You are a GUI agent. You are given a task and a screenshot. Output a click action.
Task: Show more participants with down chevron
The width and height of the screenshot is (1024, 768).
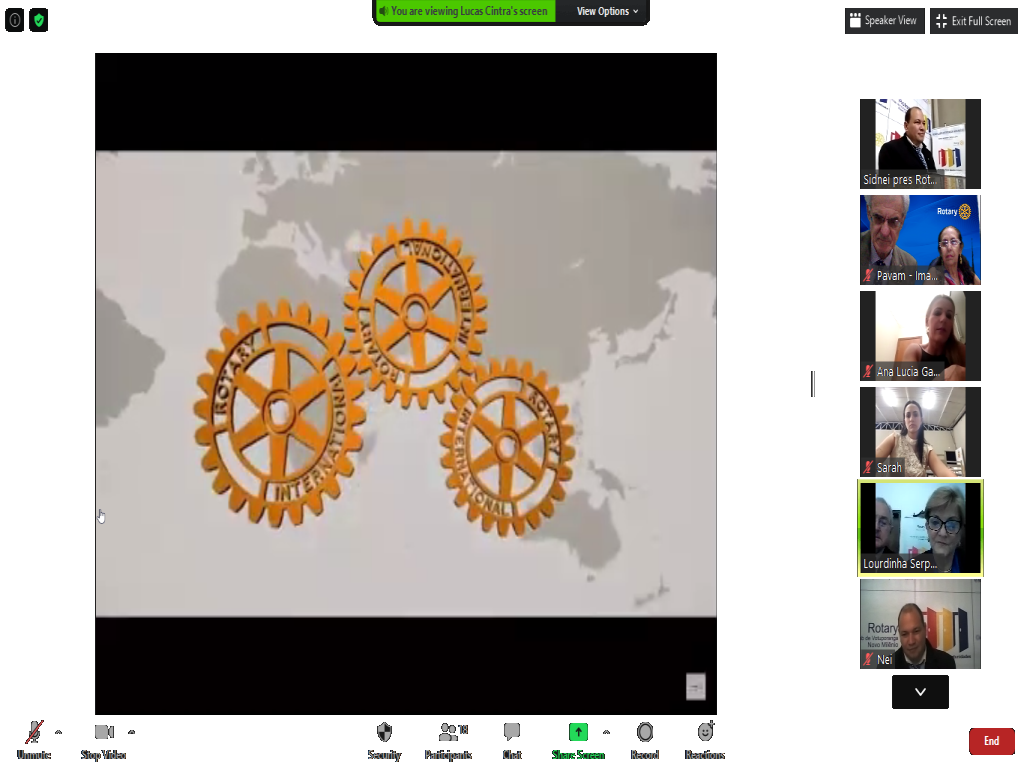point(920,692)
